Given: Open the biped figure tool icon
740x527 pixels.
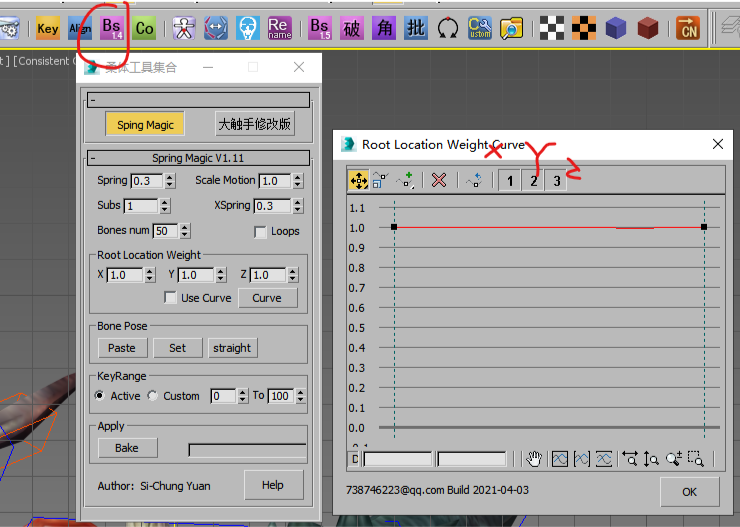Looking at the screenshot, I should [x=184, y=28].
